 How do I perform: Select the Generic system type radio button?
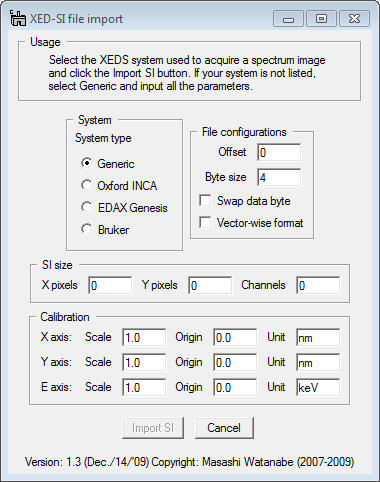pyautogui.click(x=86, y=163)
